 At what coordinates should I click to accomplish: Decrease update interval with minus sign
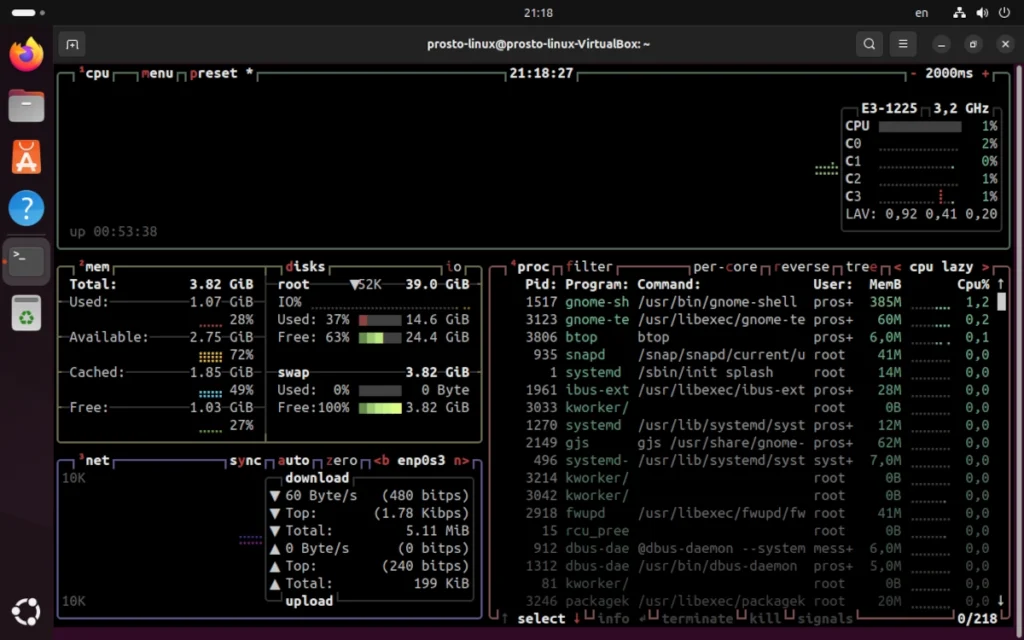[x=913, y=73]
